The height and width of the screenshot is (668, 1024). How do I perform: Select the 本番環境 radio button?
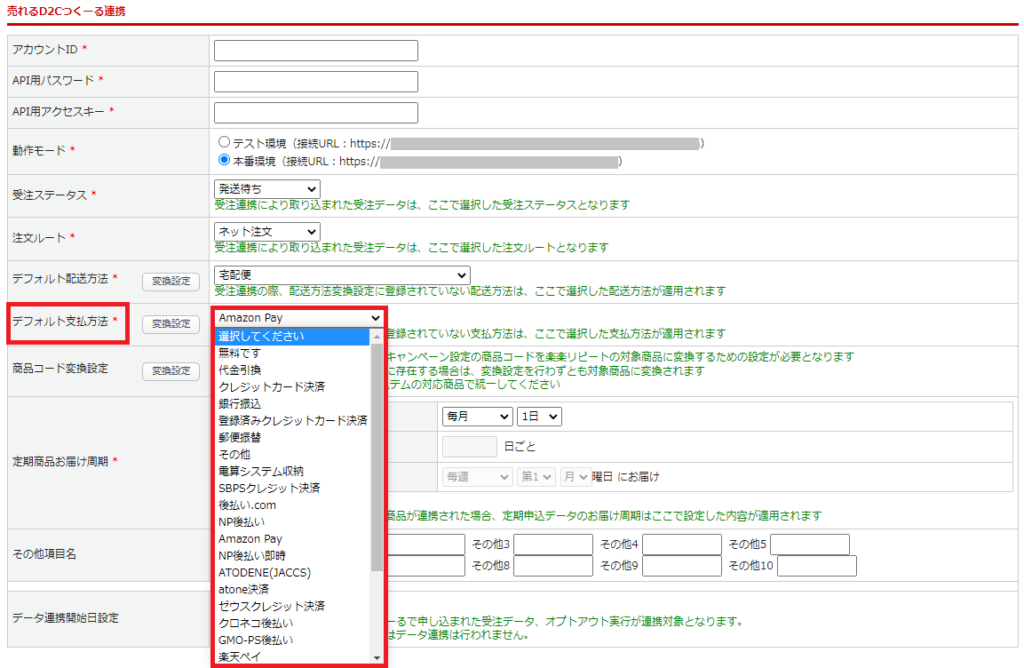tap(224, 160)
